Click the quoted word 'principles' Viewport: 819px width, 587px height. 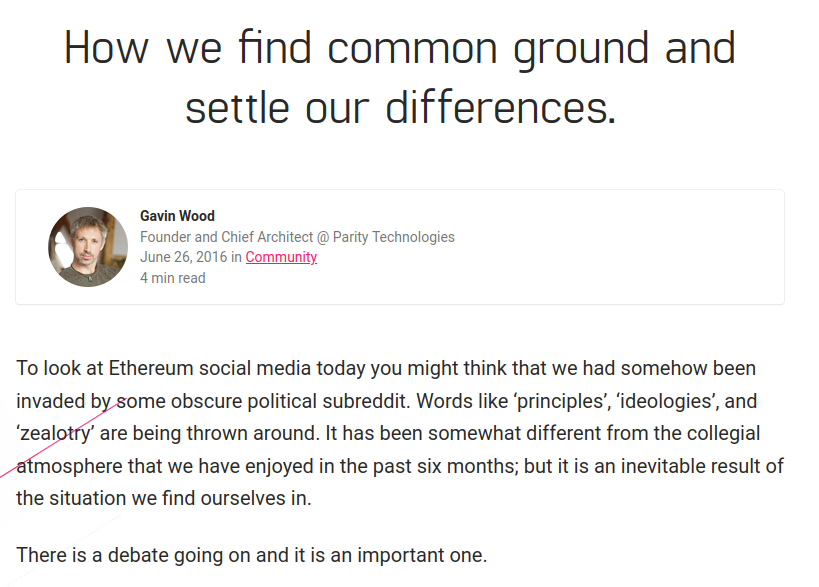click(560, 402)
